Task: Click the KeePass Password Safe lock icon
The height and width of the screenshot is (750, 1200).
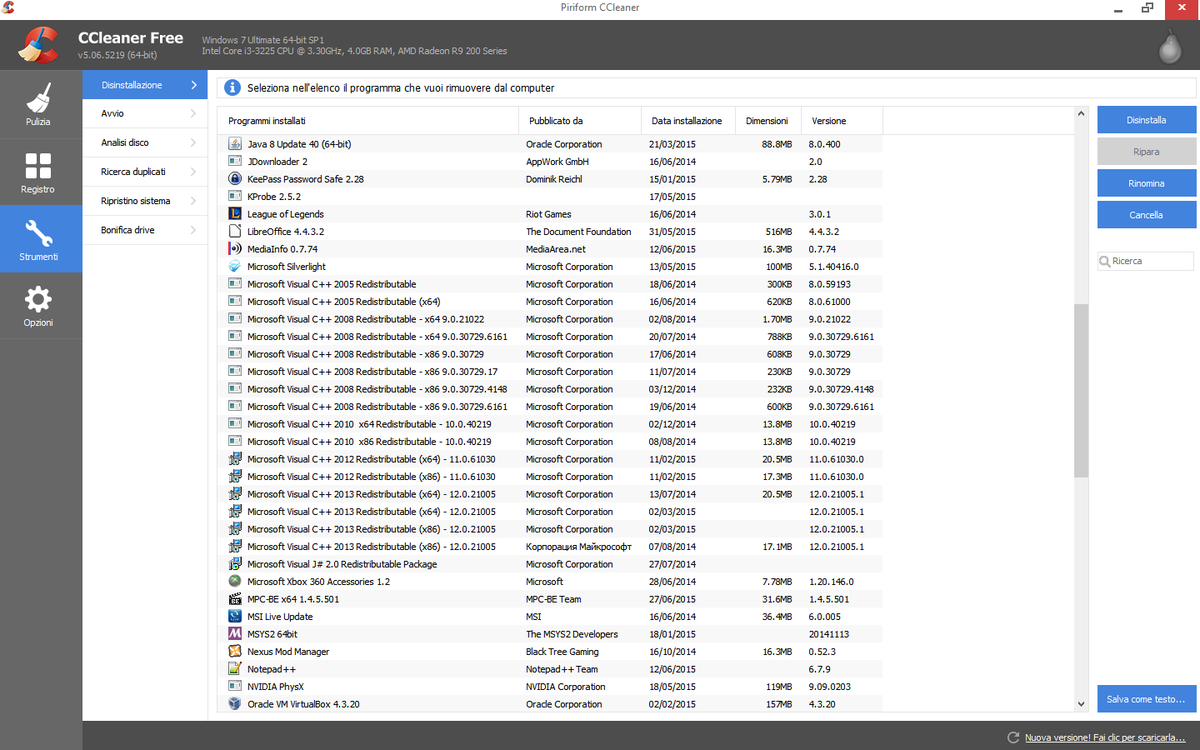Action: click(235, 179)
